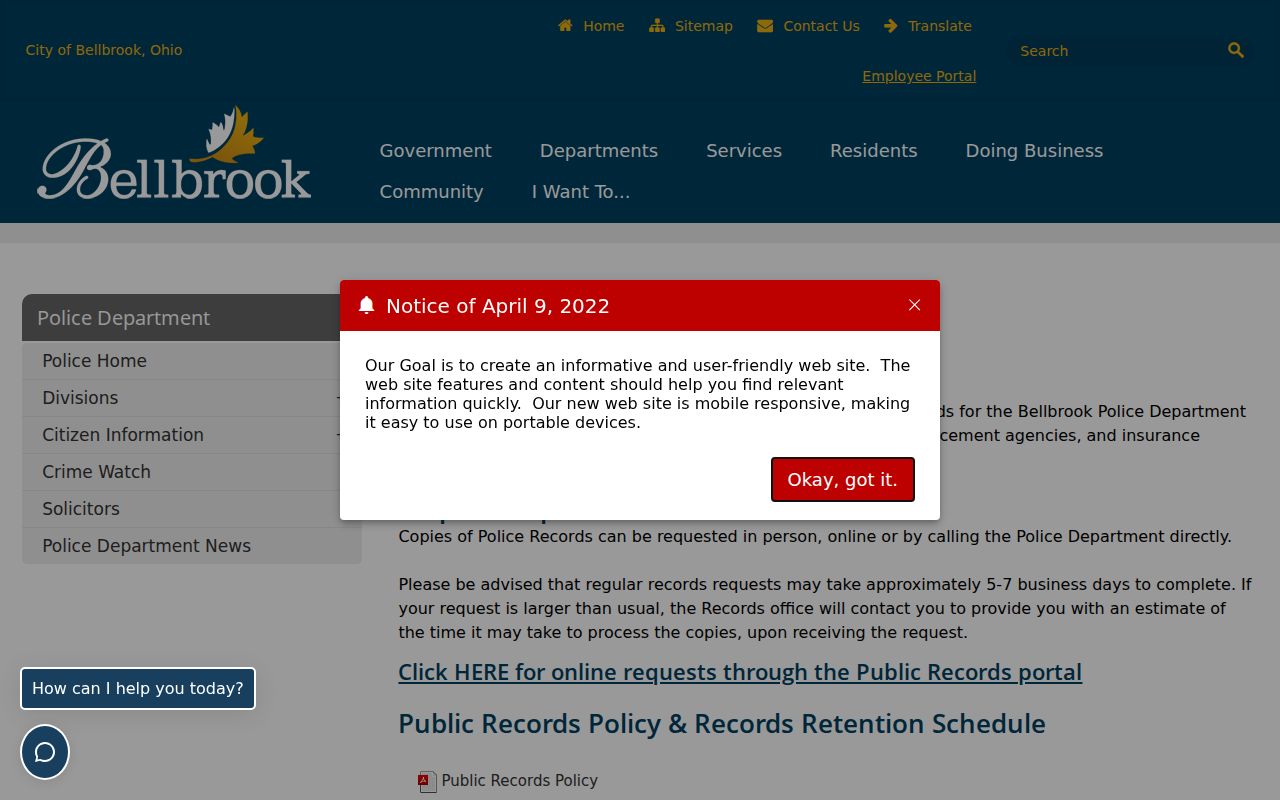Select Crime Watch in the sidebar

pyautogui.click(x=191, y=472)
